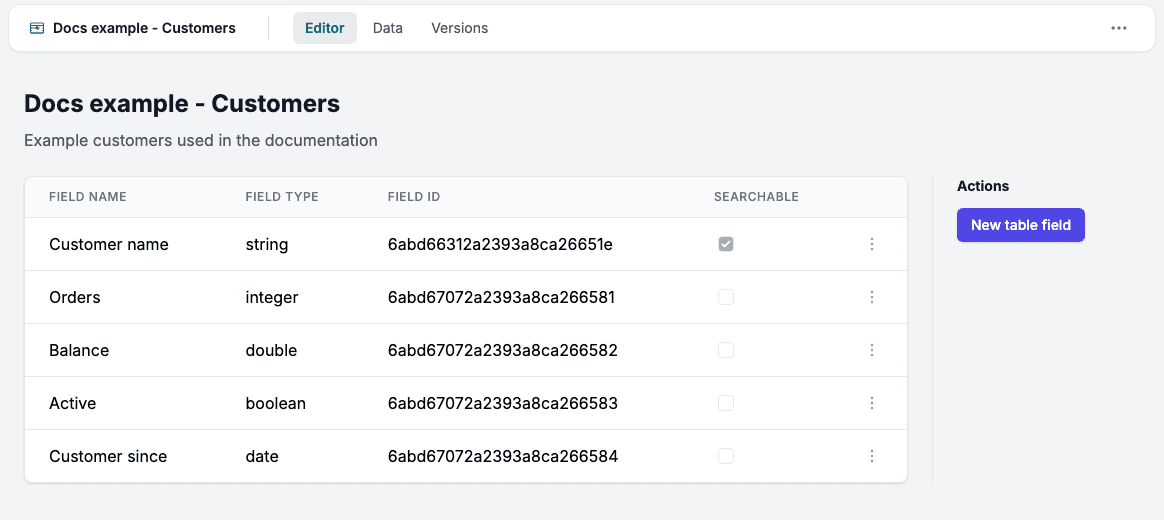This screenshot has height=520, width=1164.
Task: Open row options for Active field
Action: [x=872, y=403]
